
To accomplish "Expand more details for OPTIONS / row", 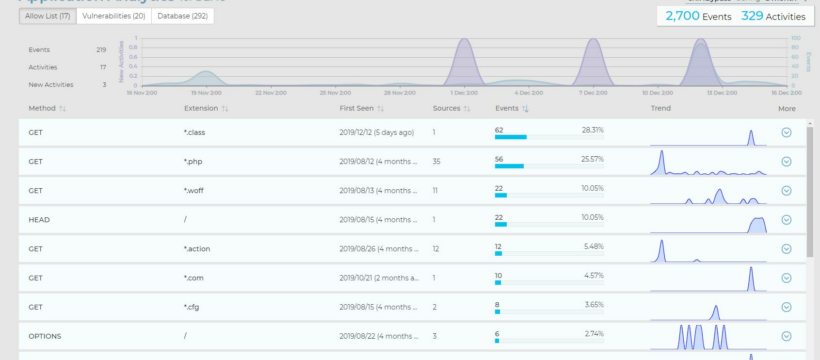I will click(x=786, y=336).
